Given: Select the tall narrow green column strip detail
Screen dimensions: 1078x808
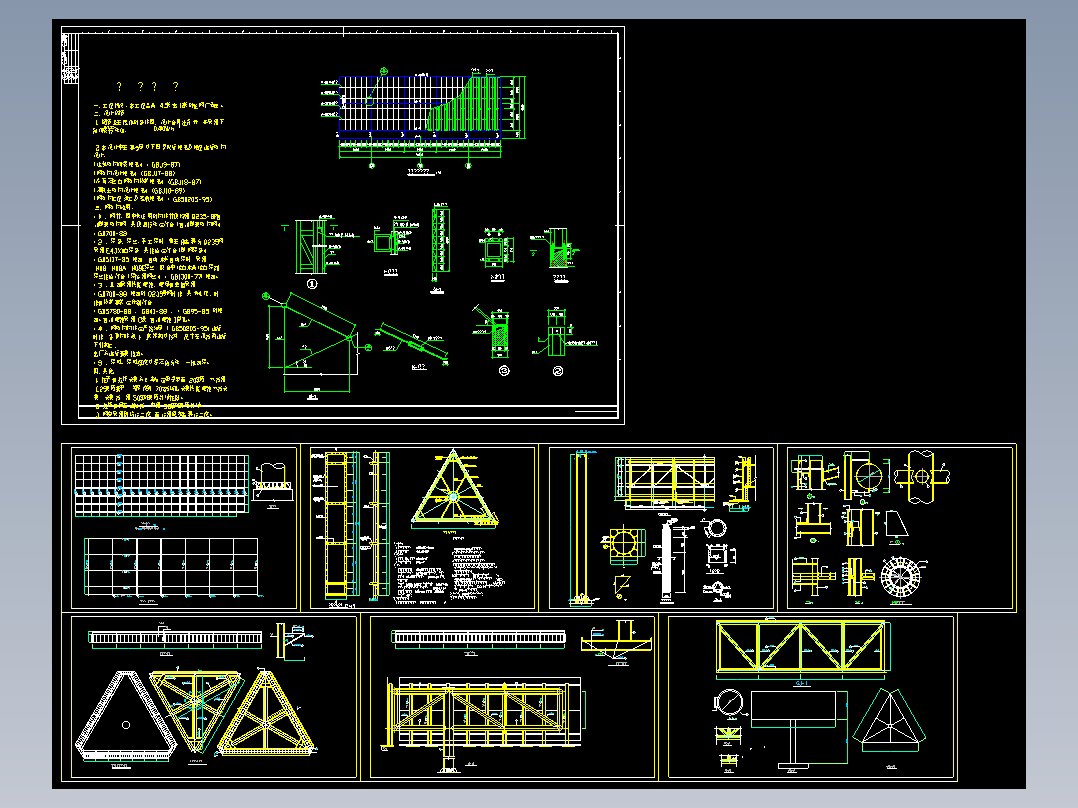Looking at the screenshot, I should pos(440,239).
